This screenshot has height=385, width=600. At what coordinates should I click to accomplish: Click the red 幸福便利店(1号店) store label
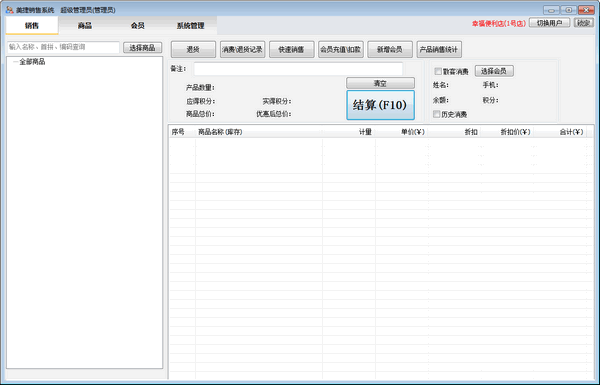[499, 23]
